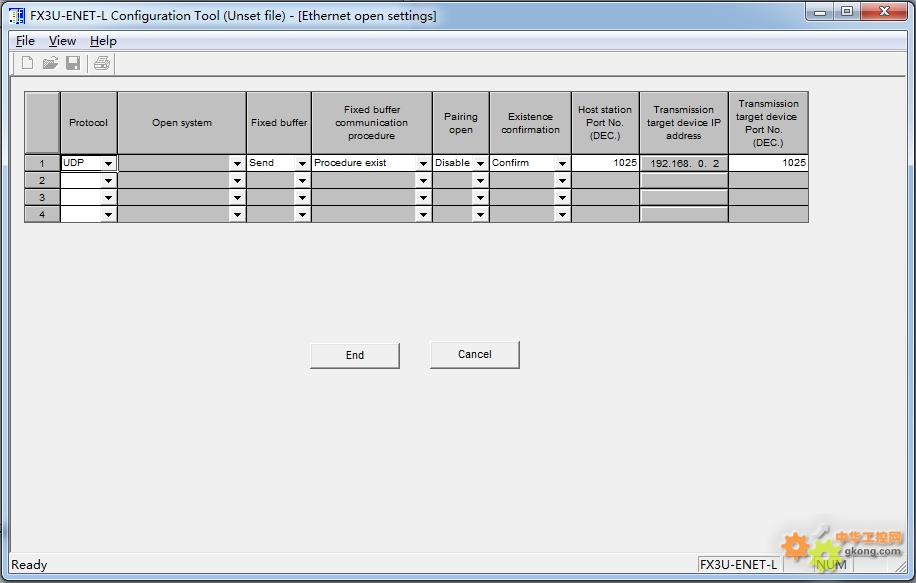Click the Ready status bar text
The width and height of the screenshot is (916, 583).
coord(29,565)
